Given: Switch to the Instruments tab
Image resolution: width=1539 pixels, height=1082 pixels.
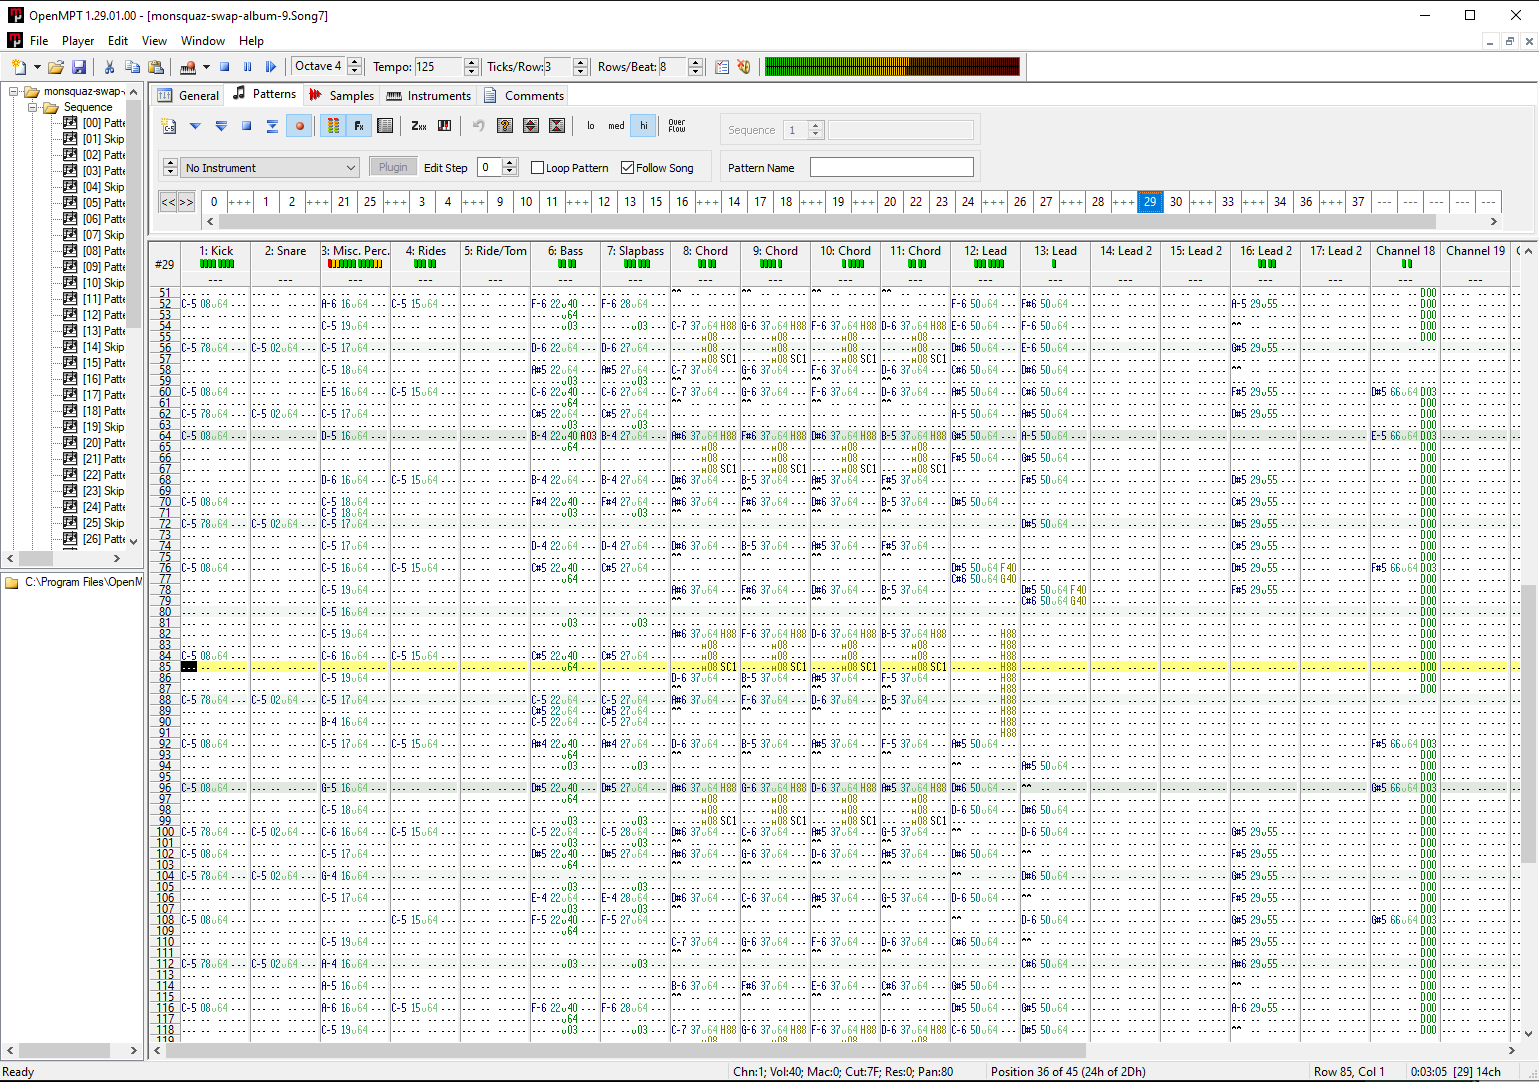Looking at the screenshot, I should point(428,96).
